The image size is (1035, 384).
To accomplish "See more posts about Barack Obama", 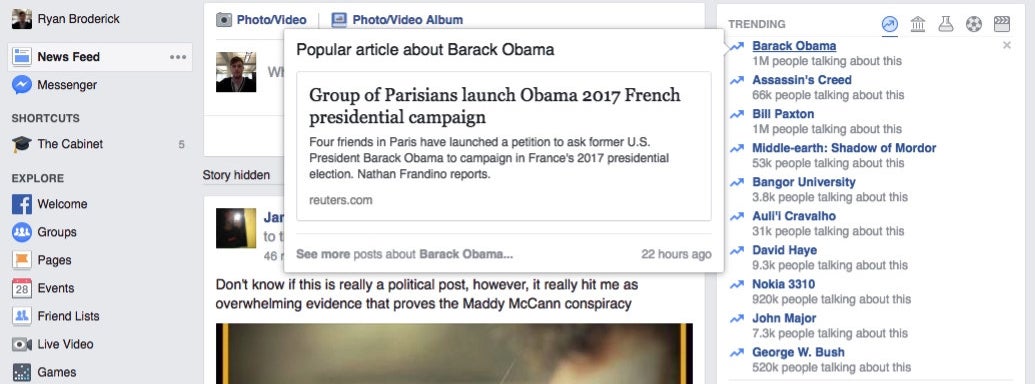I will click(405, 254).
